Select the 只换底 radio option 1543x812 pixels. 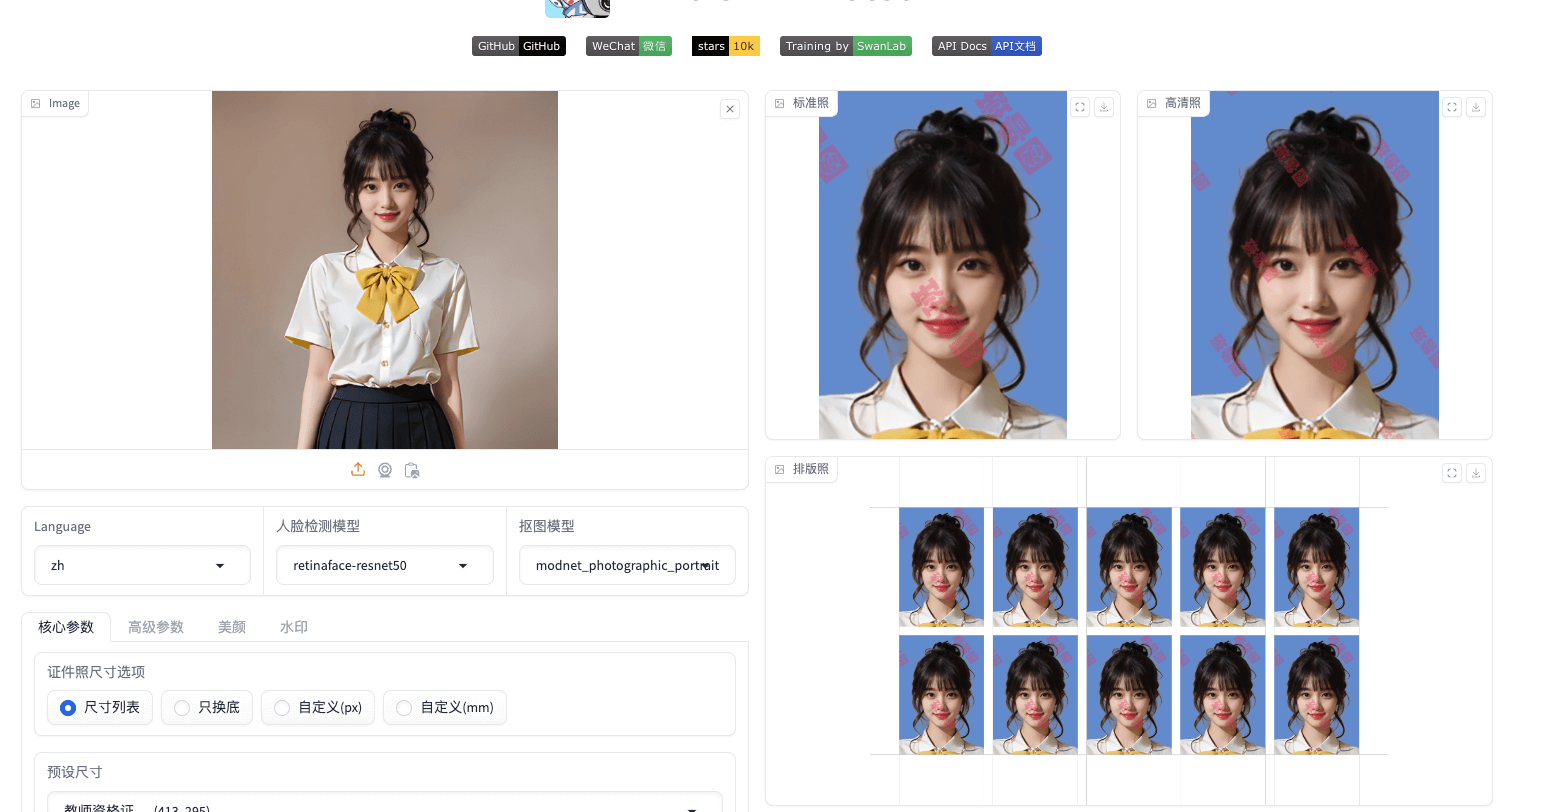pos(207,707)
